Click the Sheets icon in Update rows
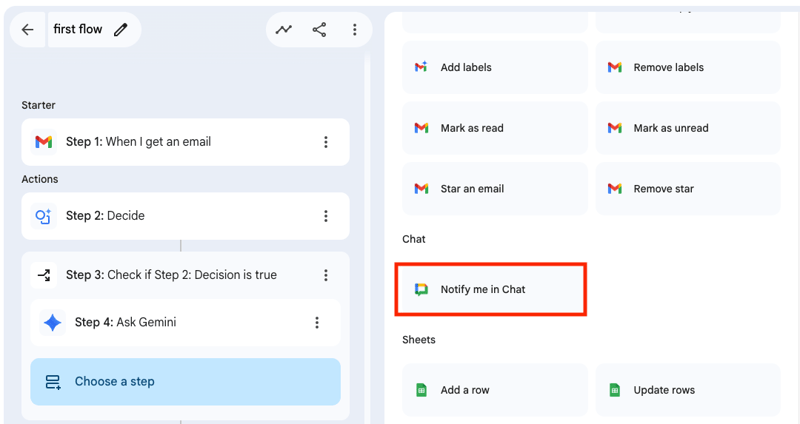Image resolution: width=800 pixels, height=424 pixels. coord(614,390)
